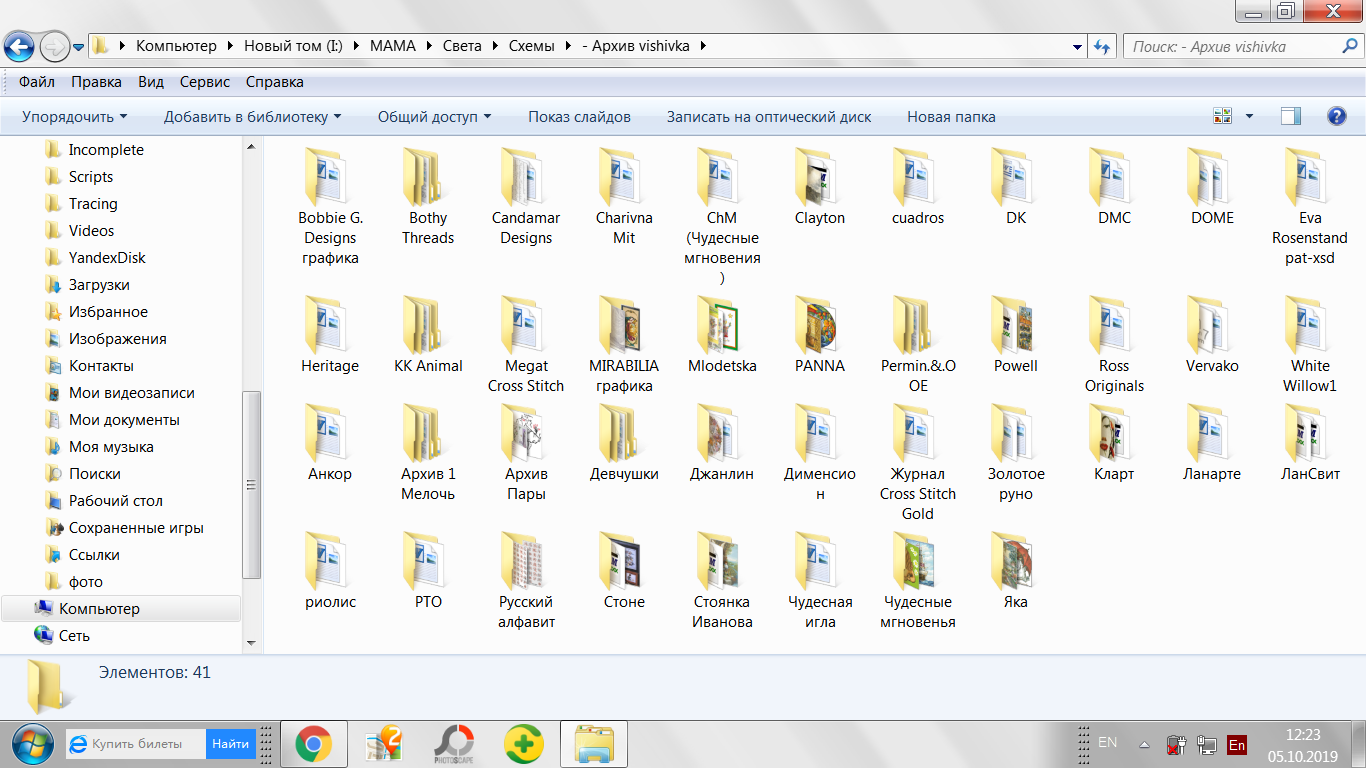Open the Charivna Mit folder
The height and width of the screenshot is (768, 1366).
[x=624, y=198]
